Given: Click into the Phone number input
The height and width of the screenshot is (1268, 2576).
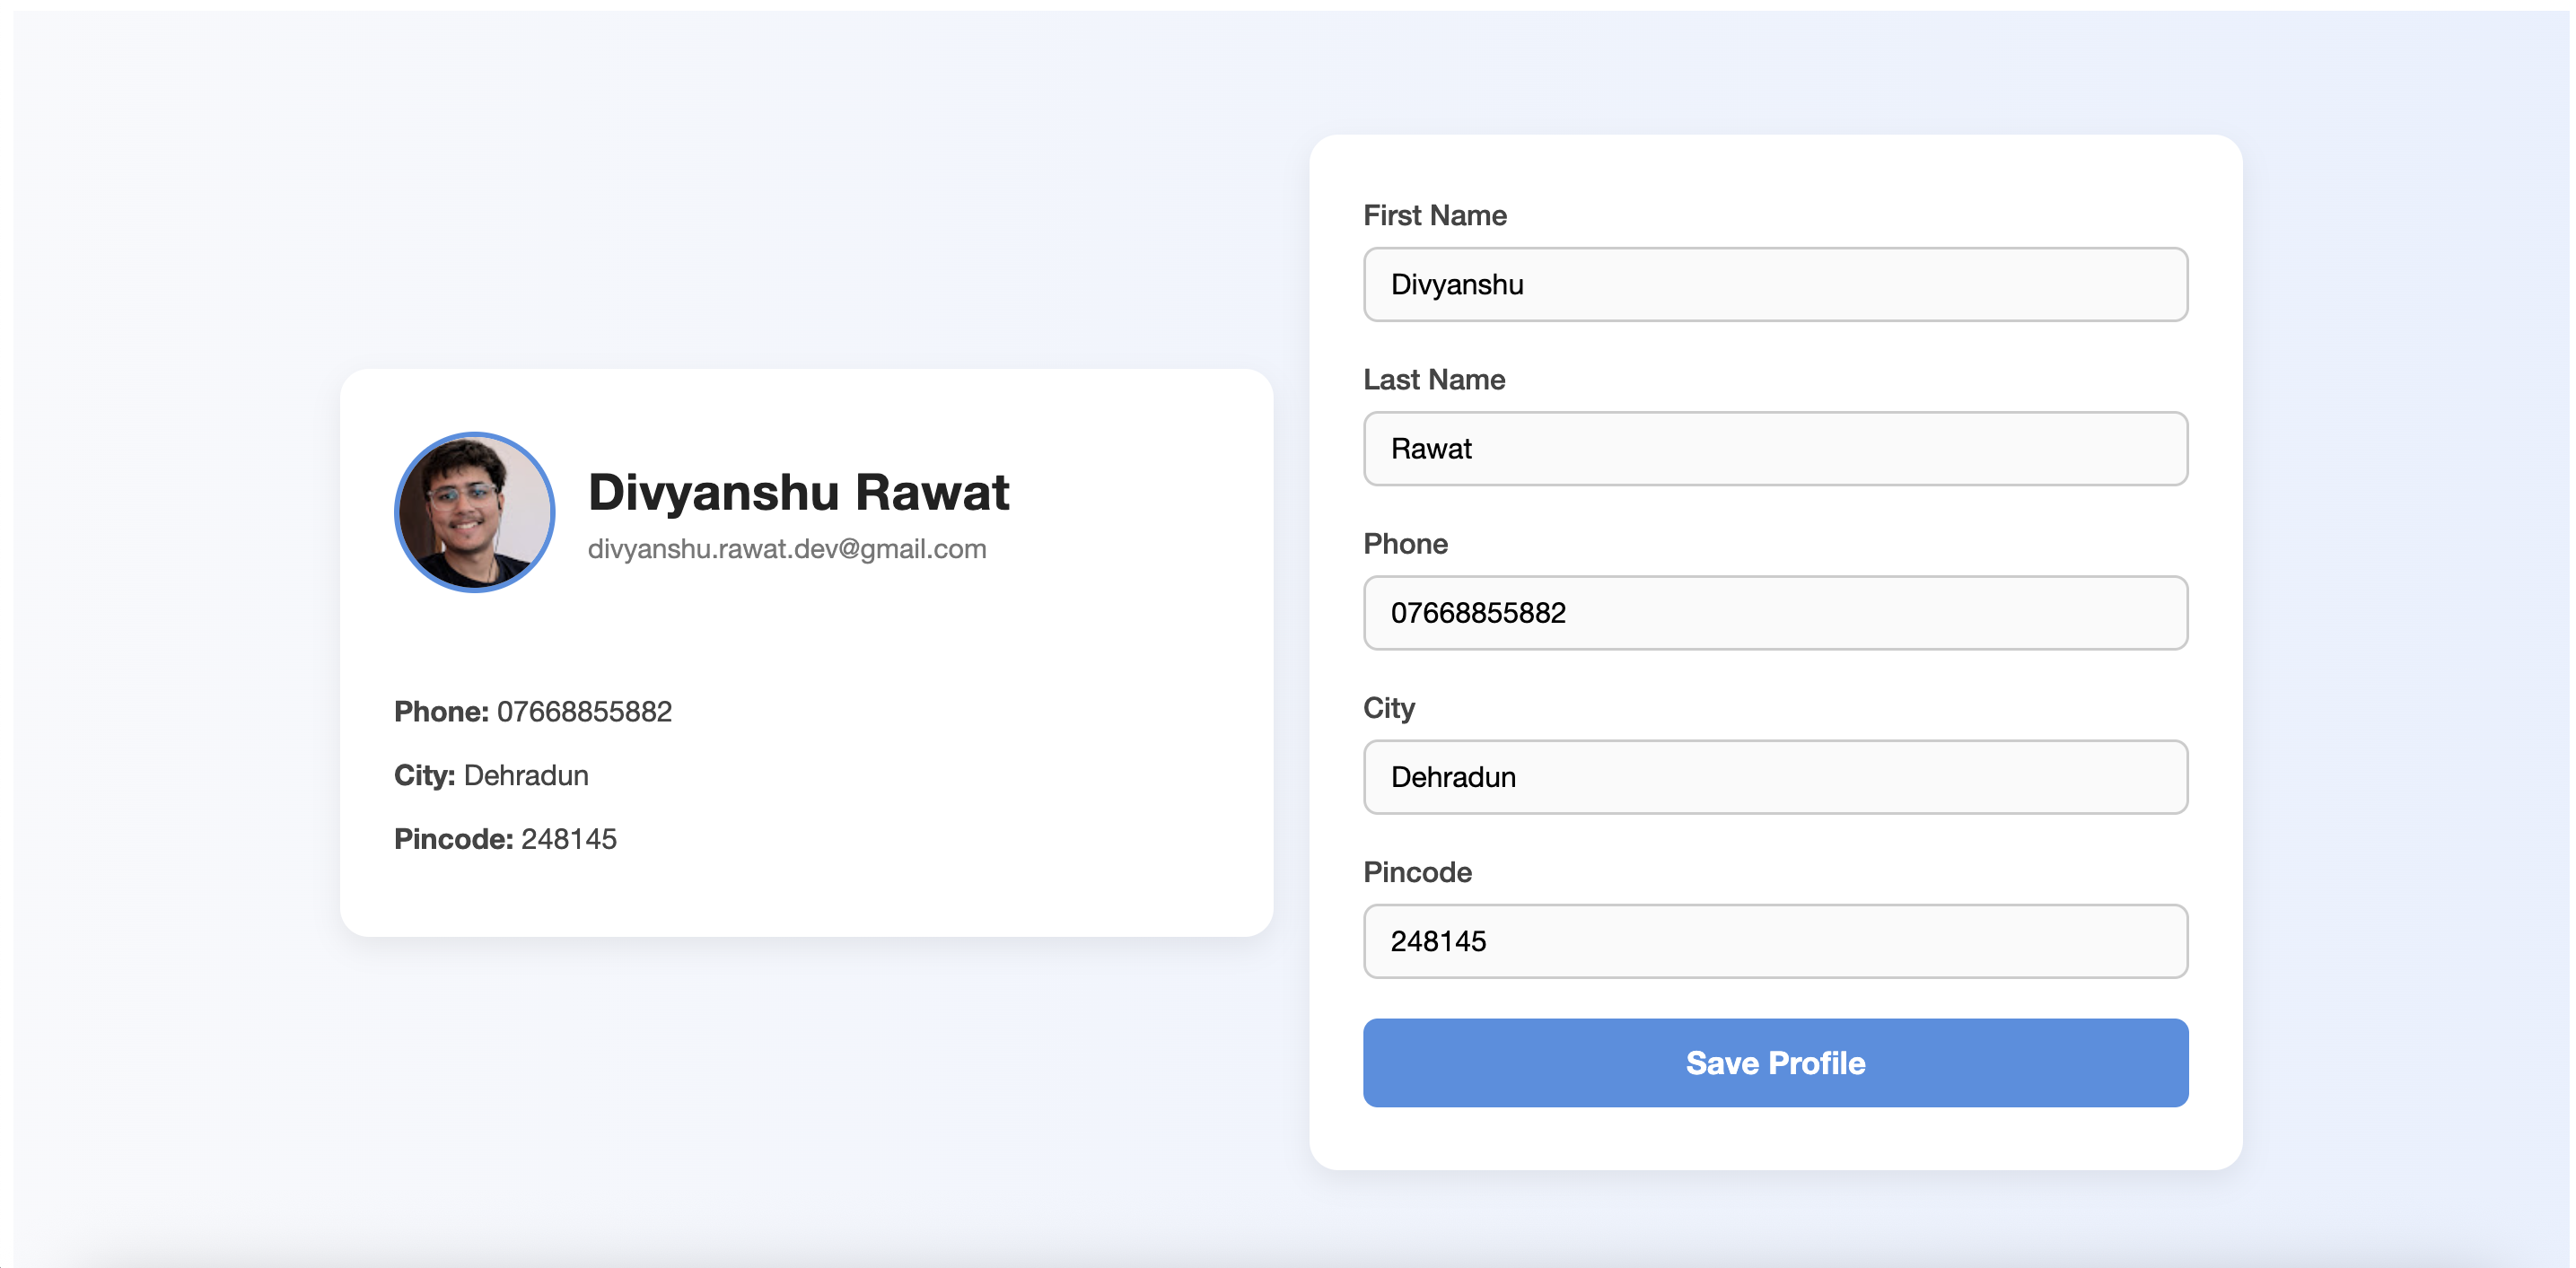Looking at the screenshot, I should pyautogui.click(x=1775, y=612).
